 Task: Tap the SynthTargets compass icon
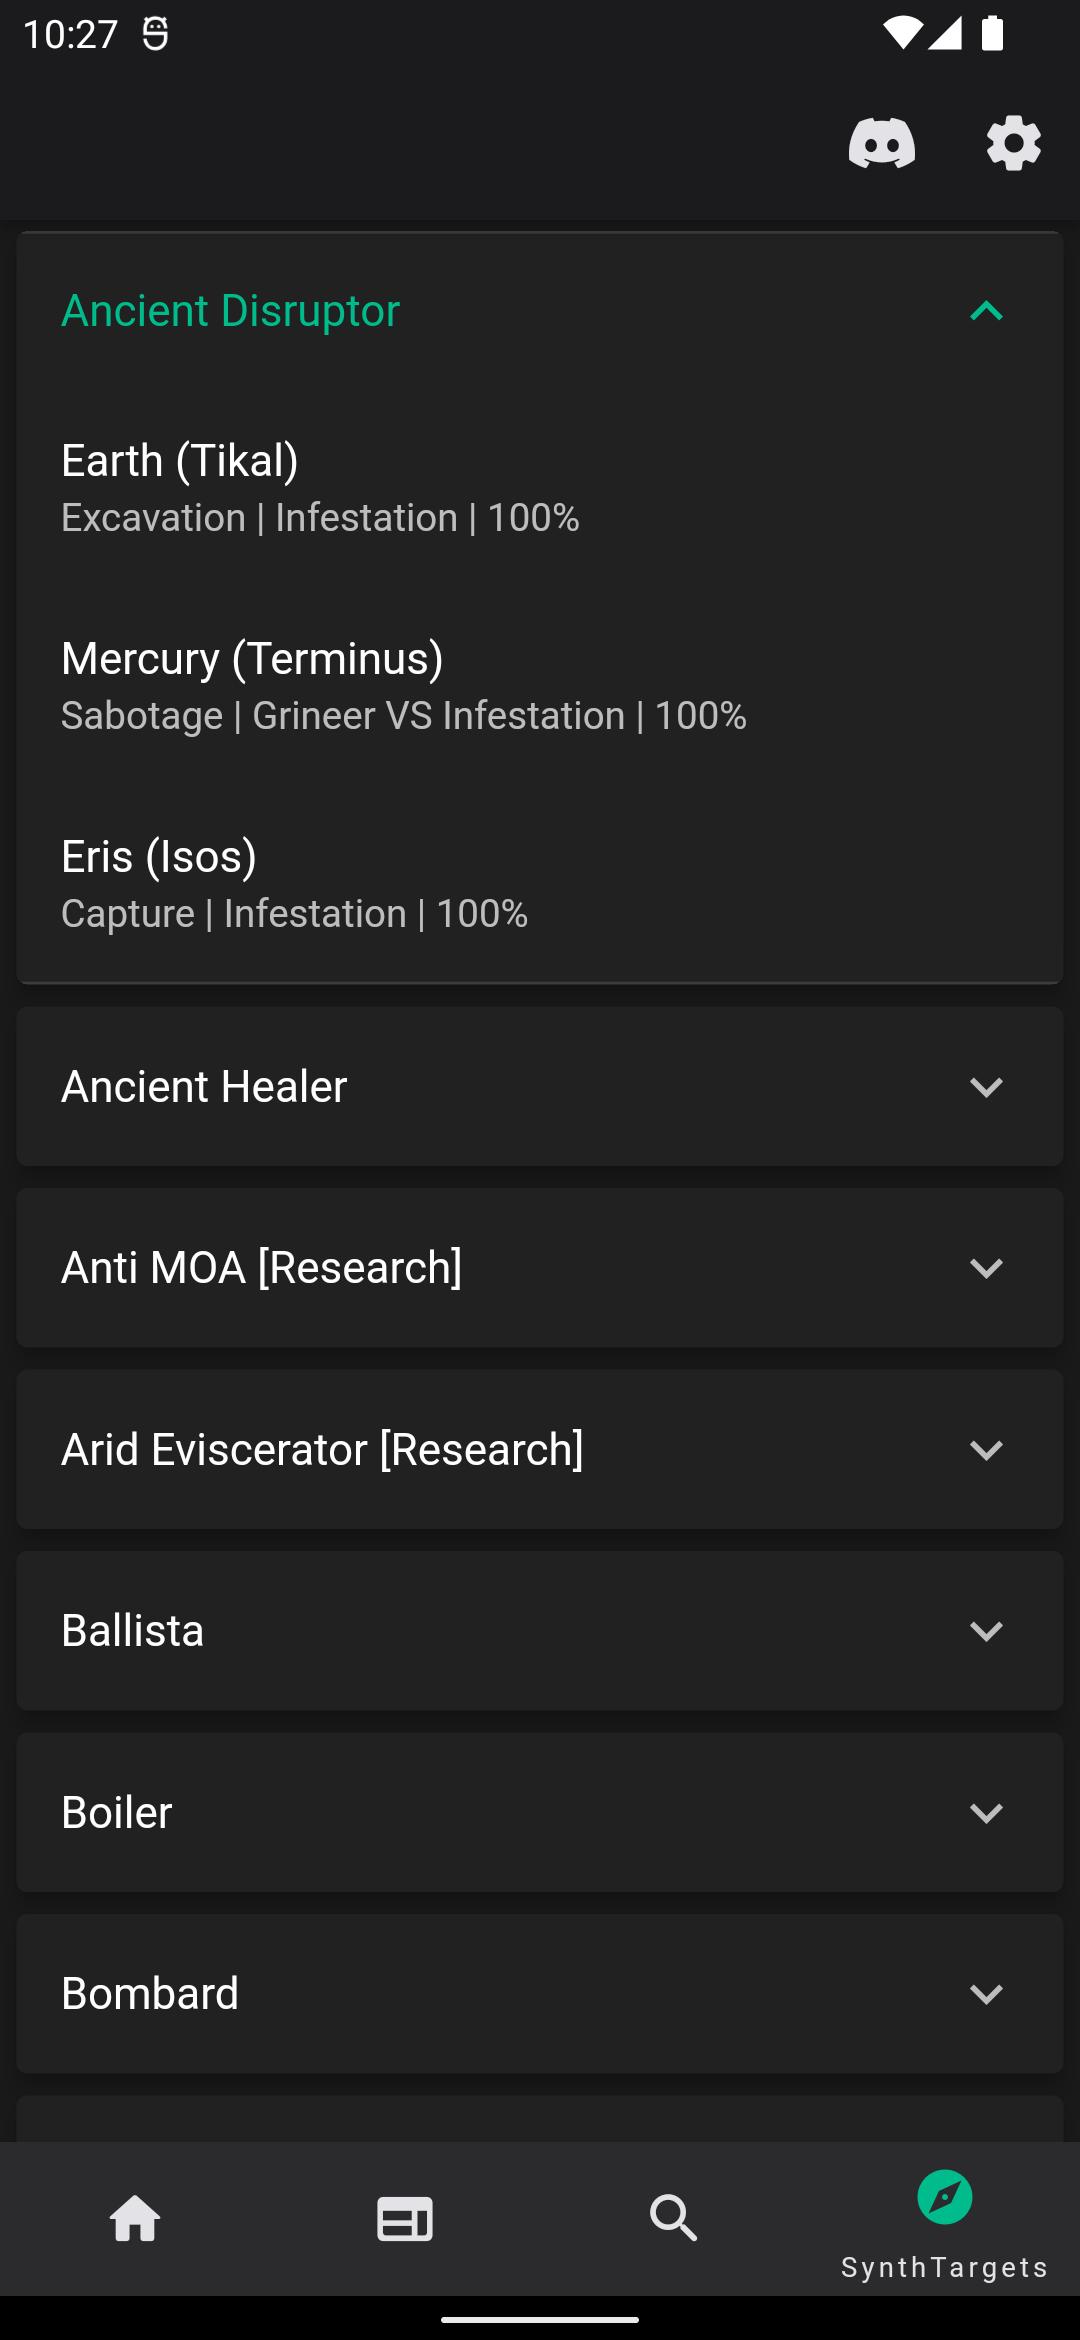click(944, 2197)
